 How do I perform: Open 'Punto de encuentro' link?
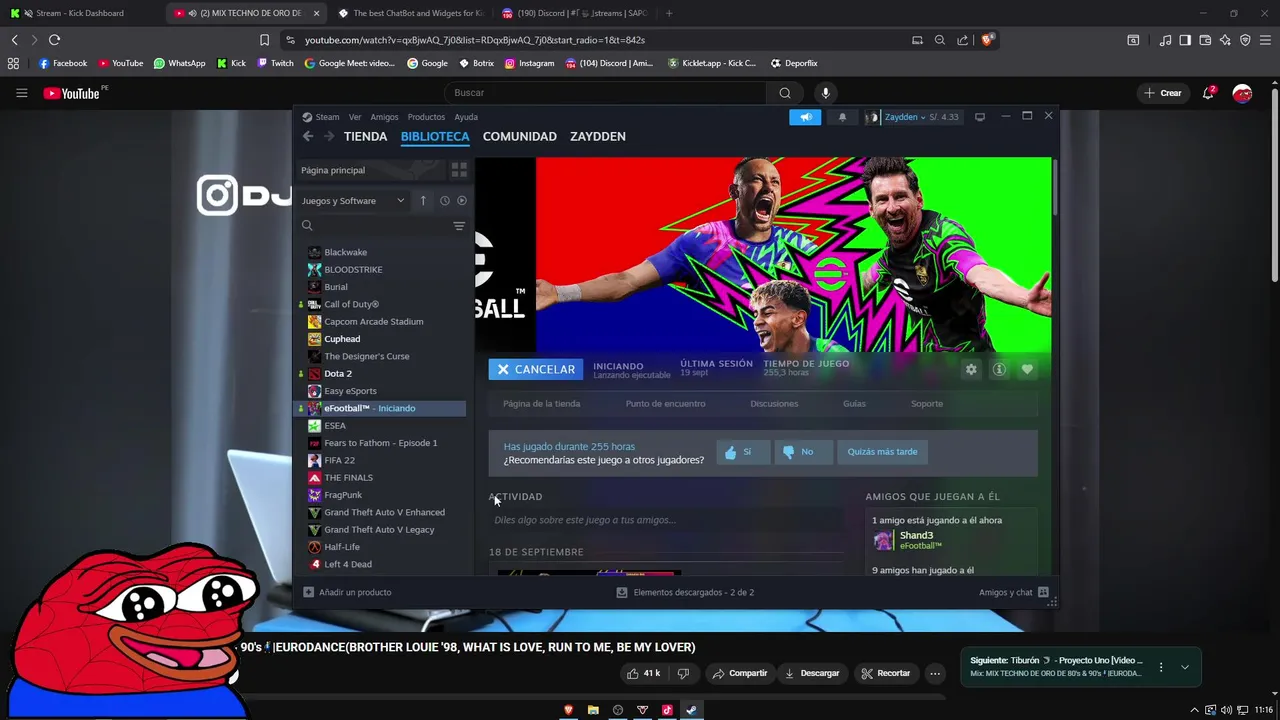coord(665,404)
